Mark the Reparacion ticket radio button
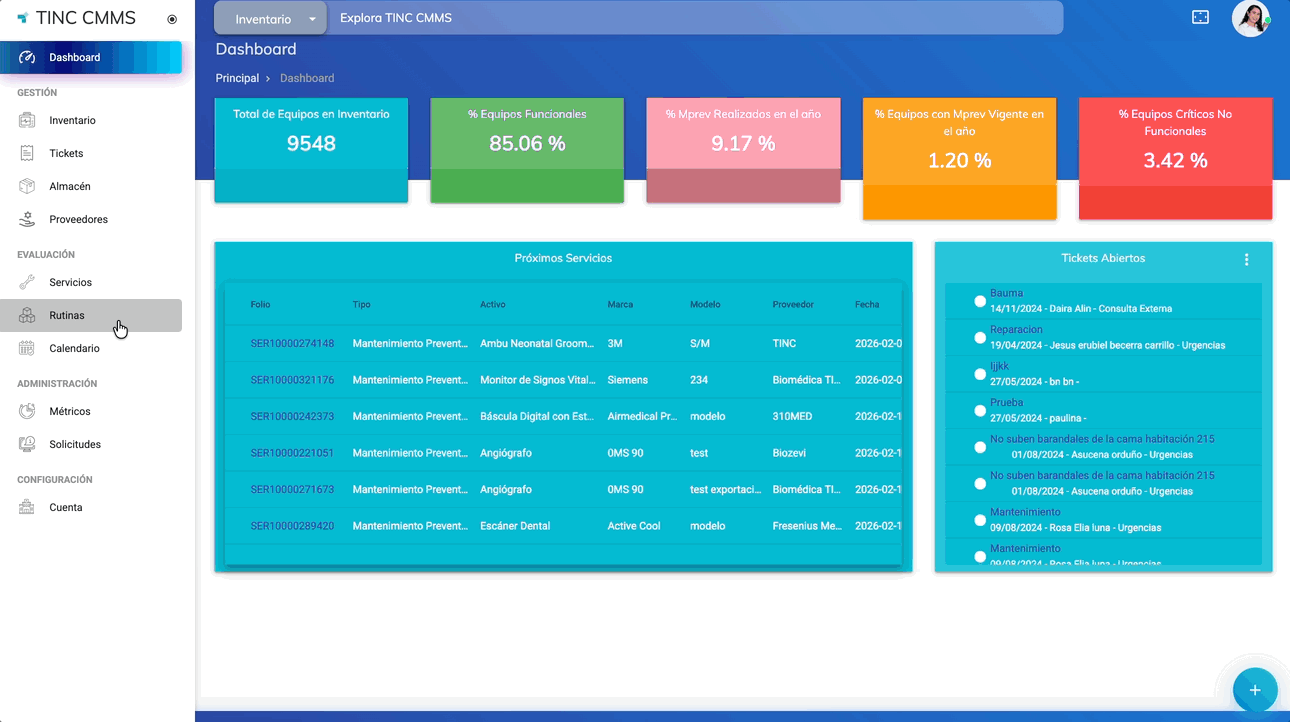The height and width of the screenshot is (722, 1290). pyautogui.click(x=980, y=338)
